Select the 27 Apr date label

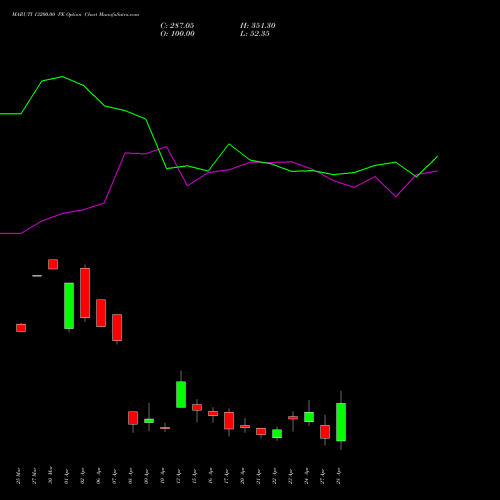point(322,476)
